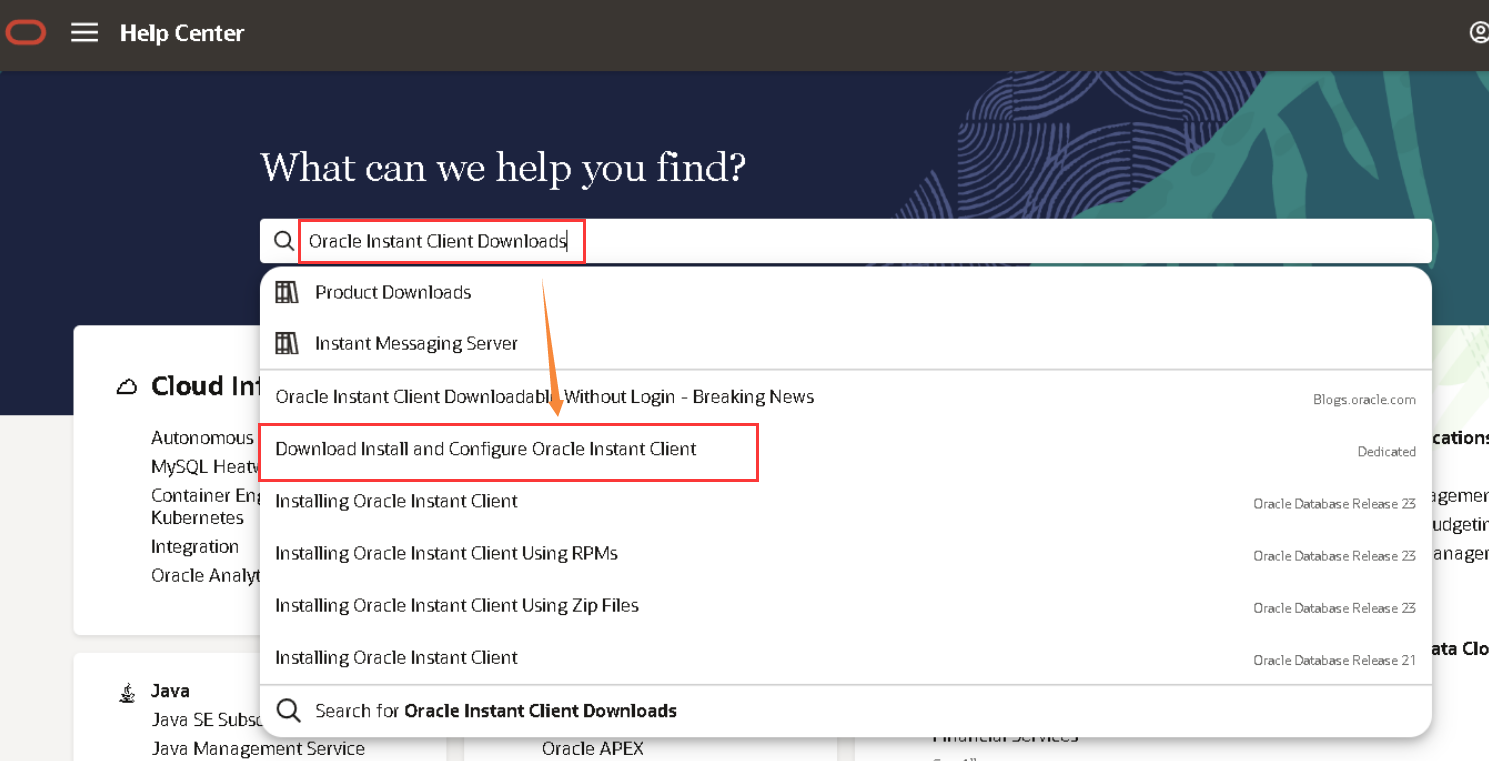Click the cloud icon beside Cloud heading
The height and width of the screenshot is (761, 1489).
coord(127,387)
